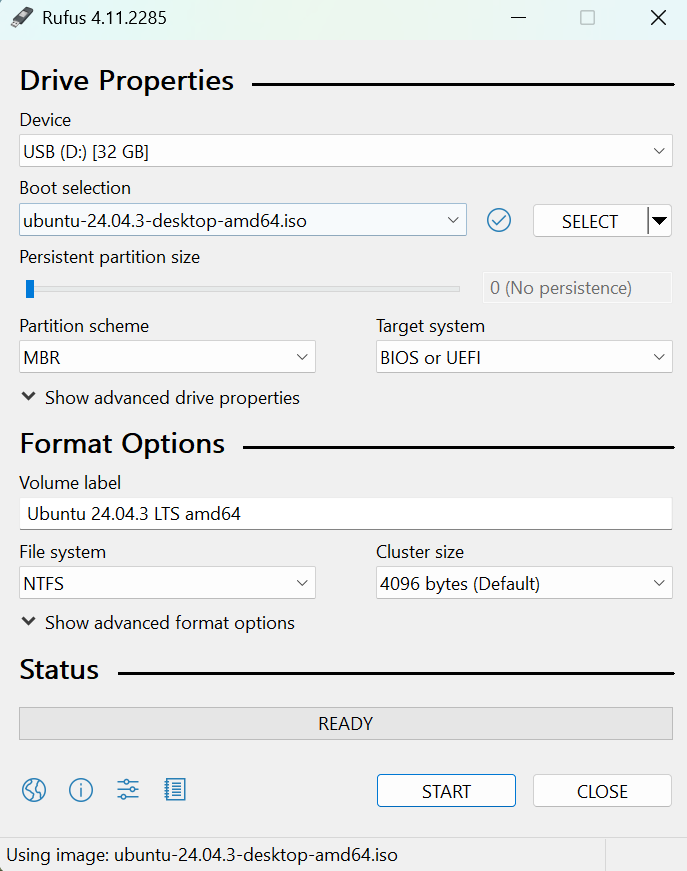Show the log icon
Viewport: 687px width, 871px height.
tap(175, 790)
